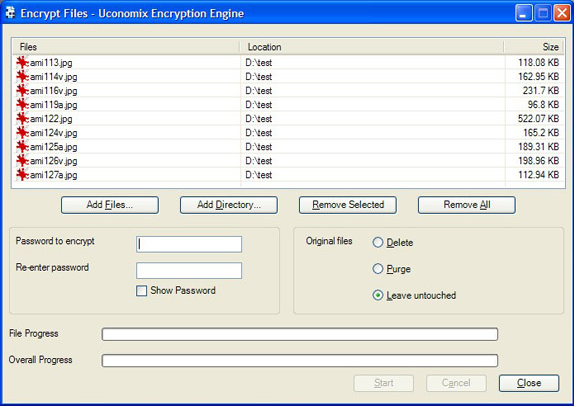Select the Delete original files option
This screenshot has width=574, height=406.
pyautogui.click(x=378, y=242)
